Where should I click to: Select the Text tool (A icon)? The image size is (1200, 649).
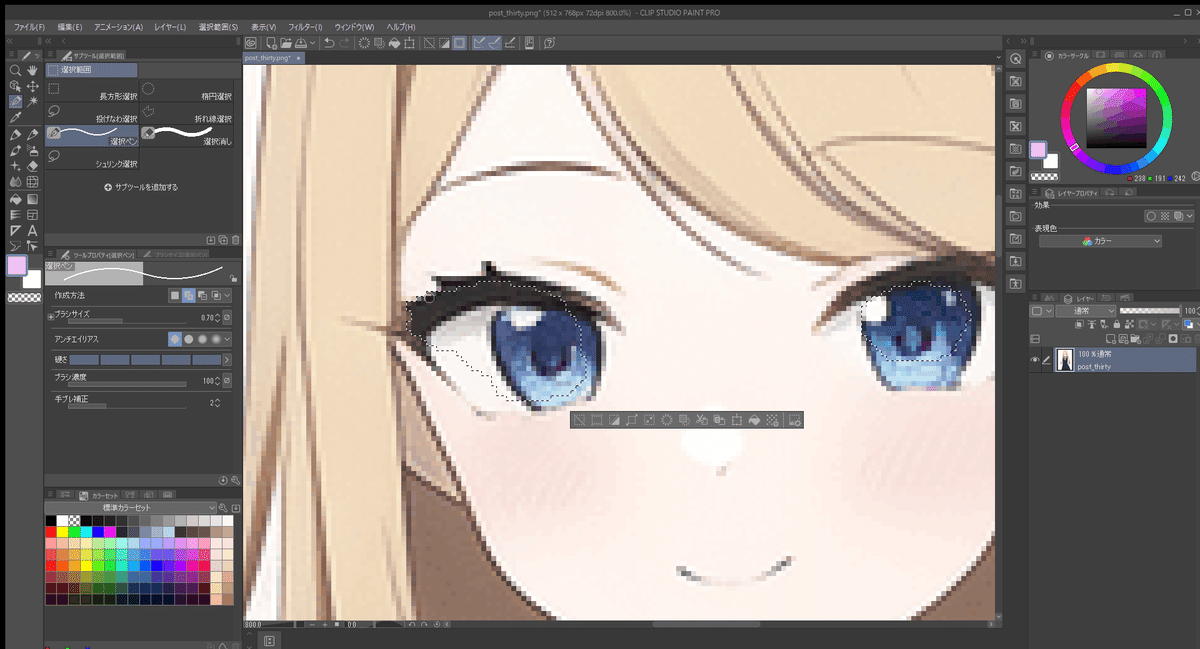(33, 230)
